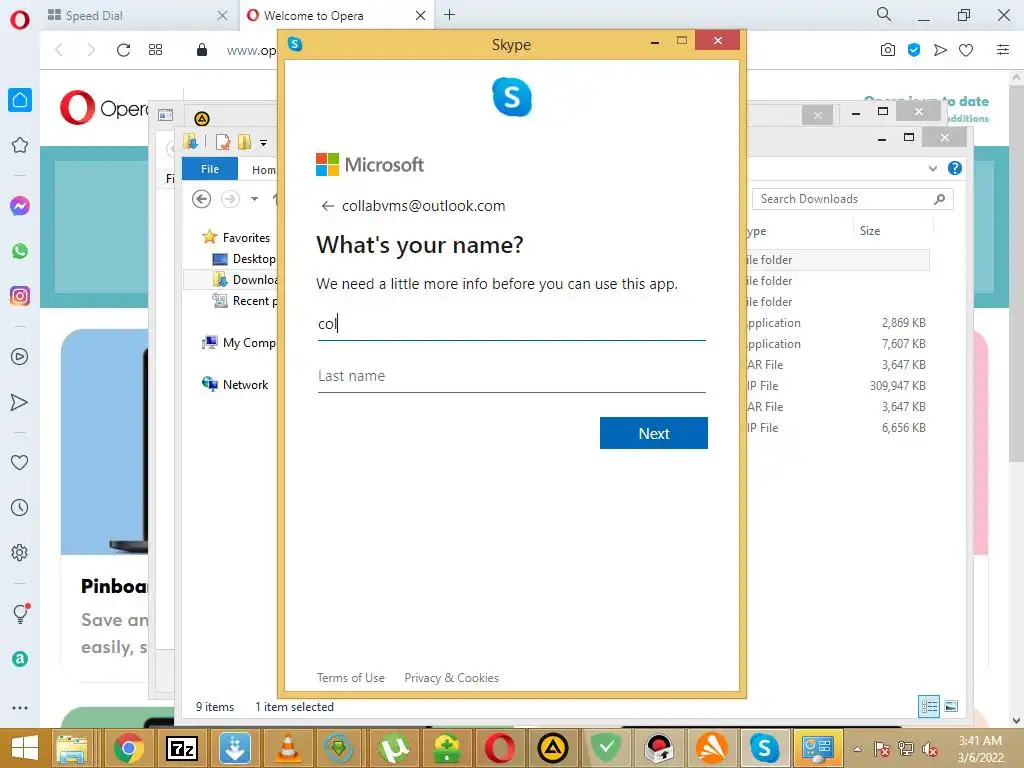Click the muted volume icon in system tray
The image size is (1024, 768).
pyautogui.click(x=930, y=749)
